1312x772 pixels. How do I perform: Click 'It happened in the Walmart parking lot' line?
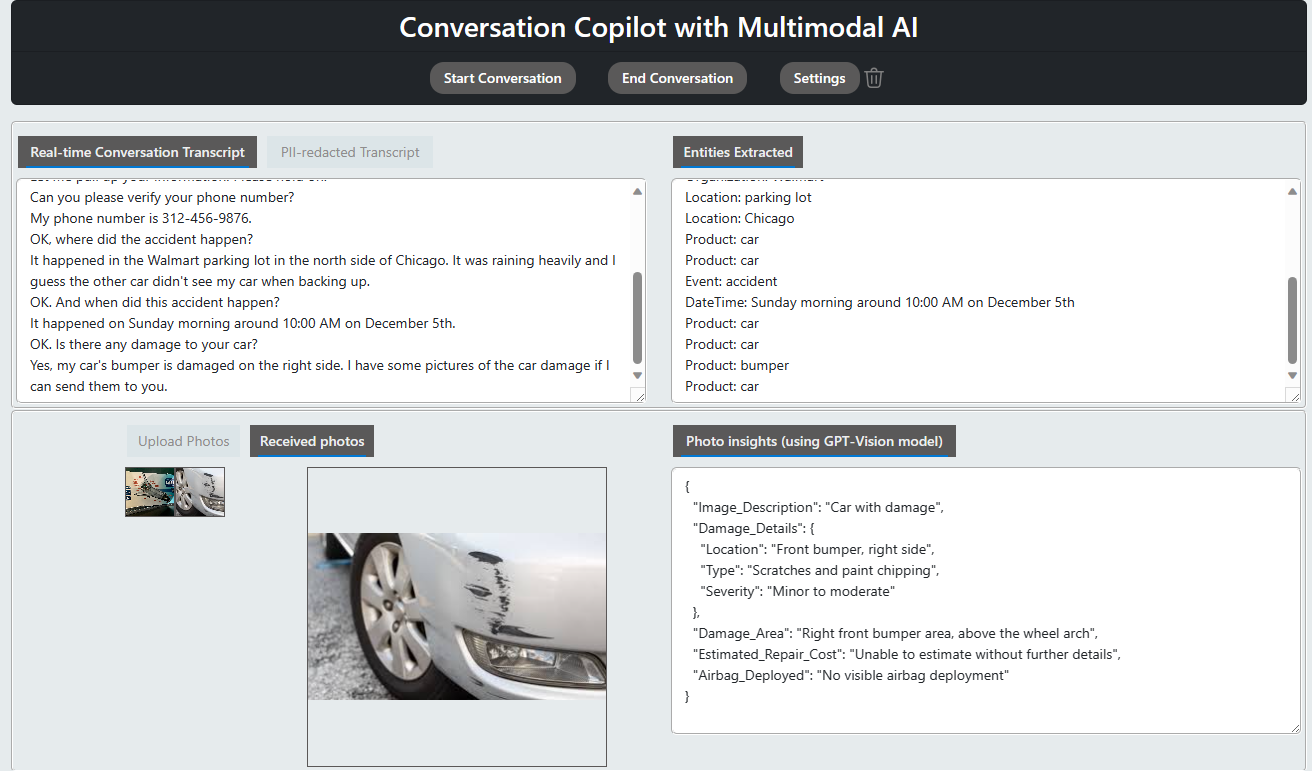click(323, 271)
